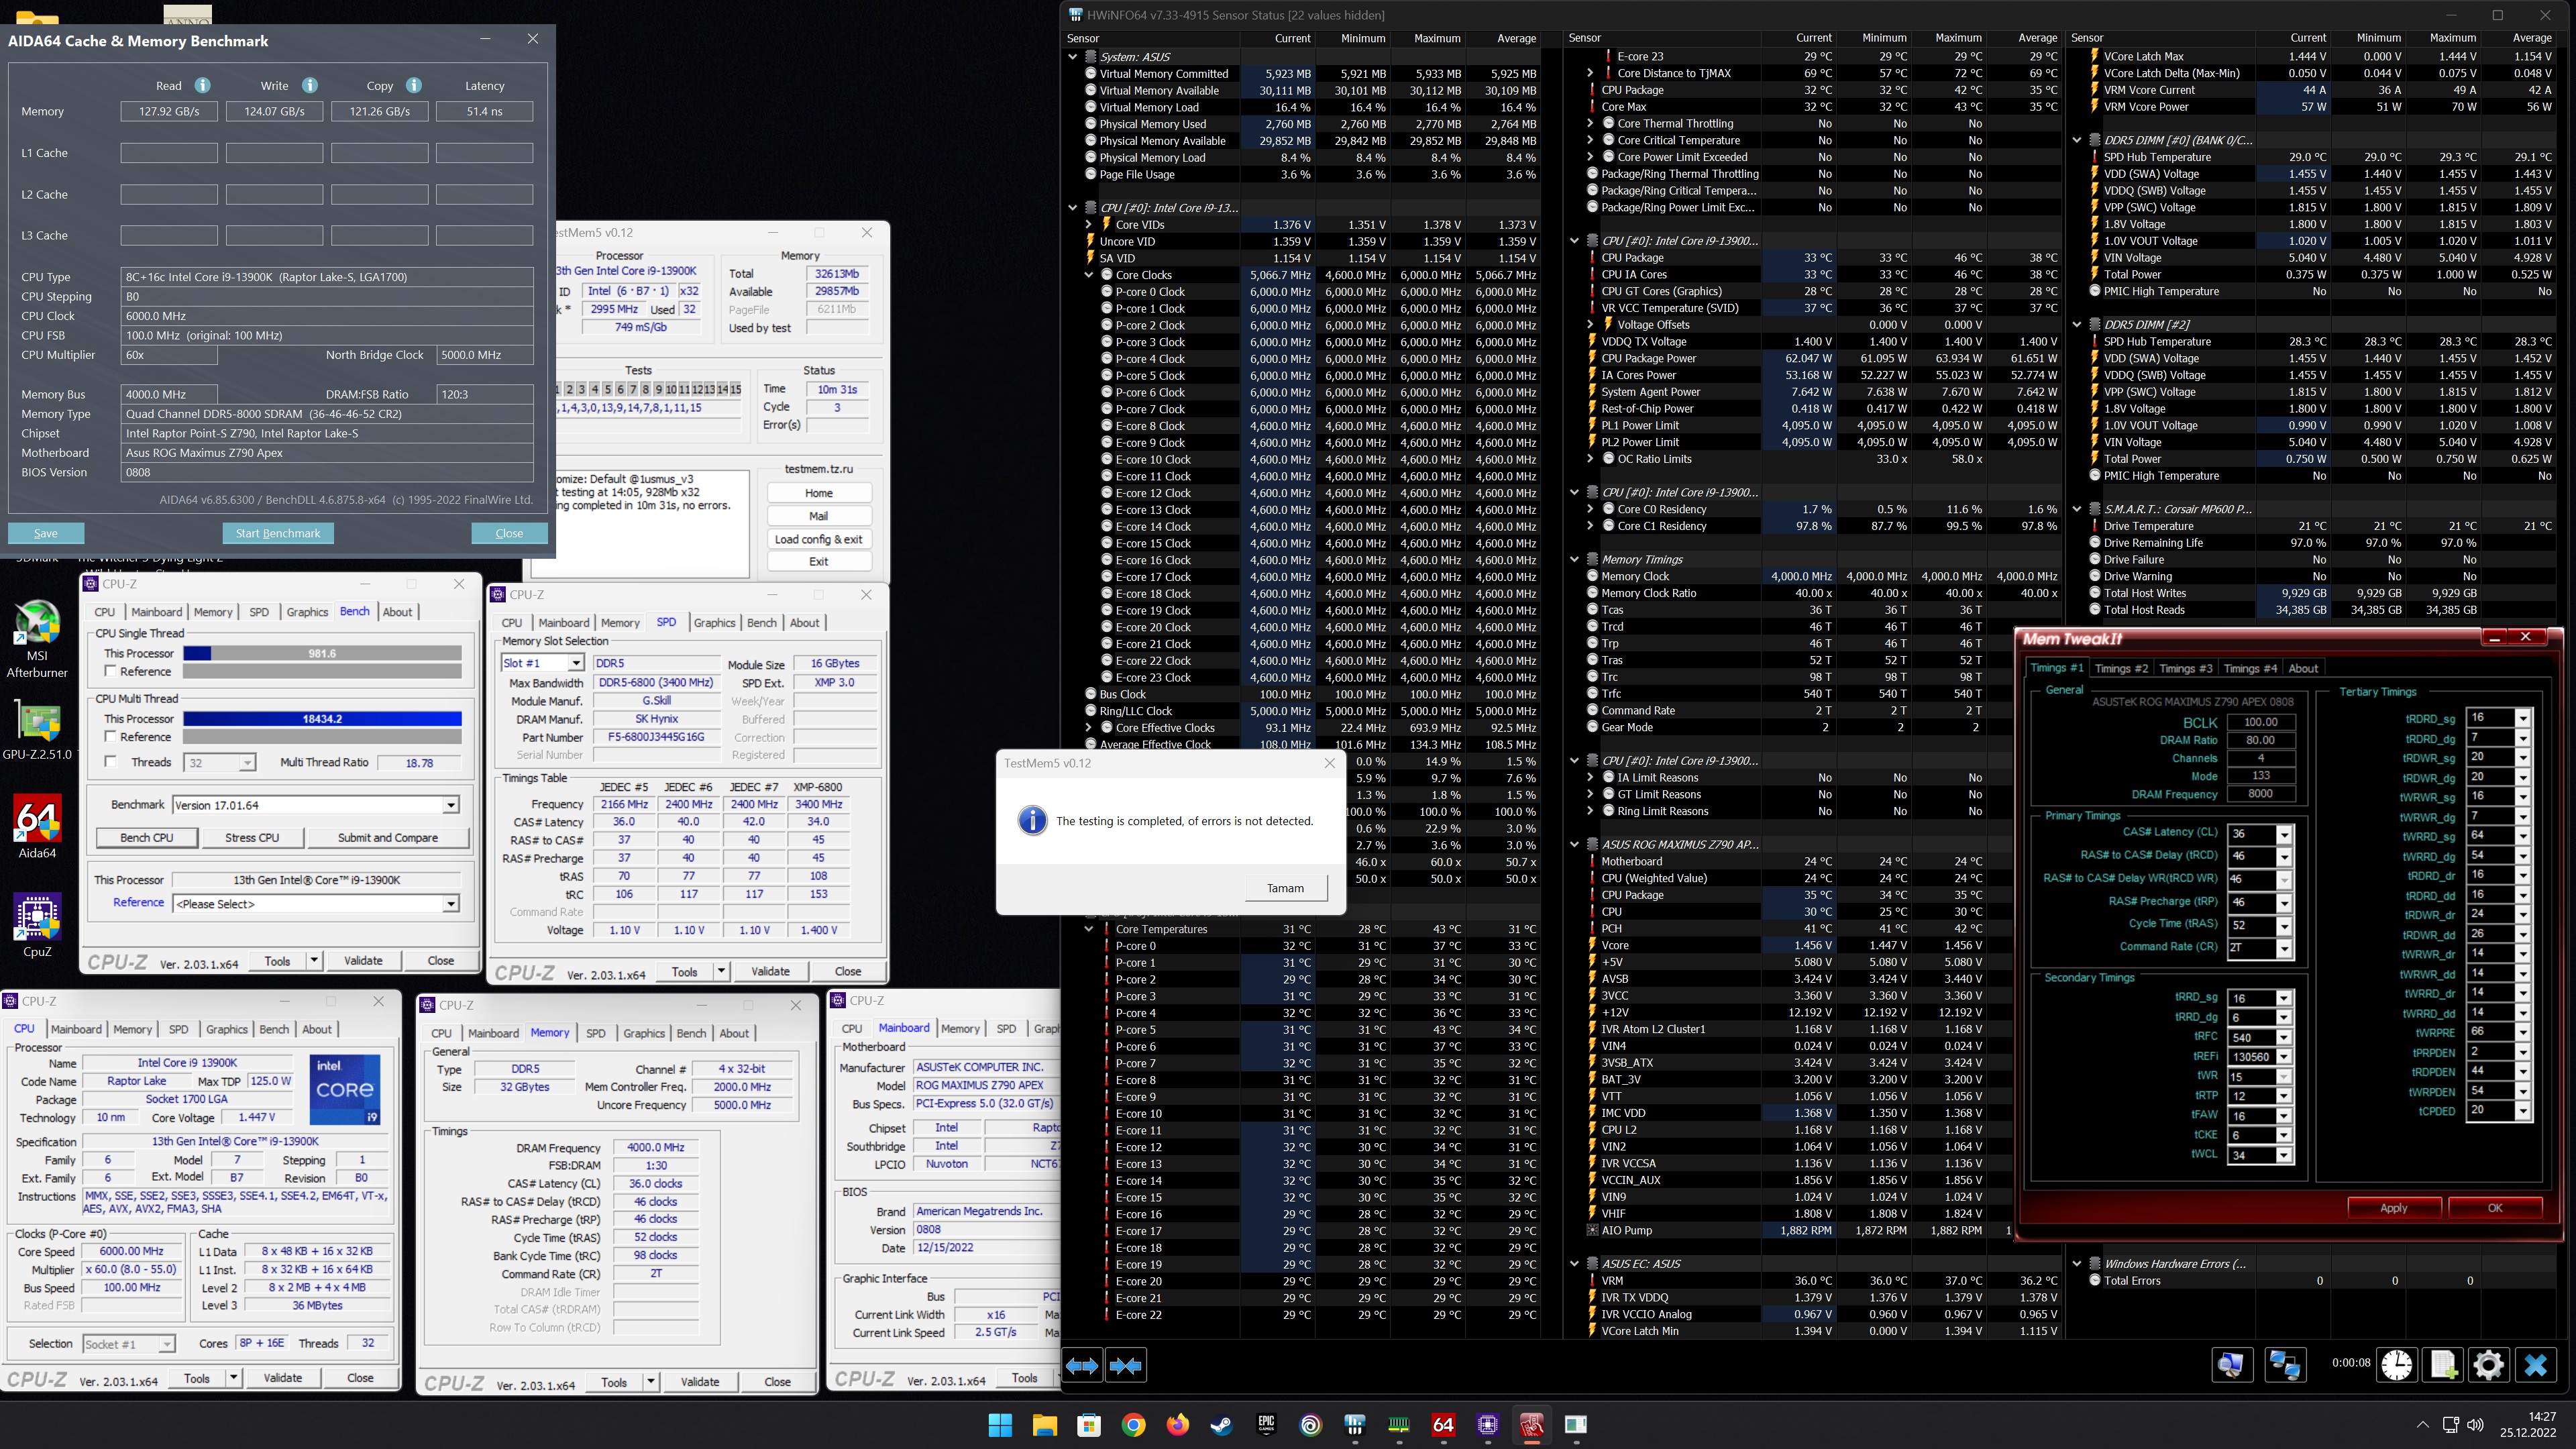This screenshot has height=1449, width=2576.
Task: Toggle Single Thread Reference checkbox in CPU-Z
Action: 111,671
